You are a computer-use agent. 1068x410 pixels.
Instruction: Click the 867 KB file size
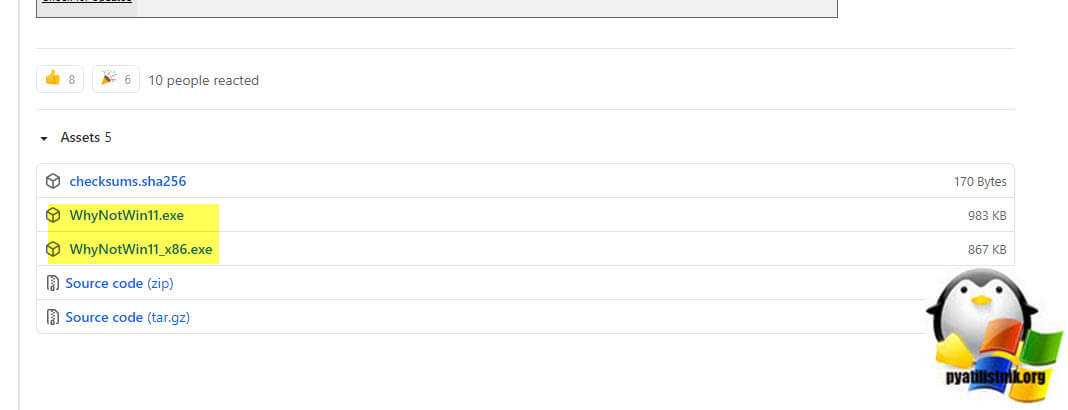pos(986,250)
